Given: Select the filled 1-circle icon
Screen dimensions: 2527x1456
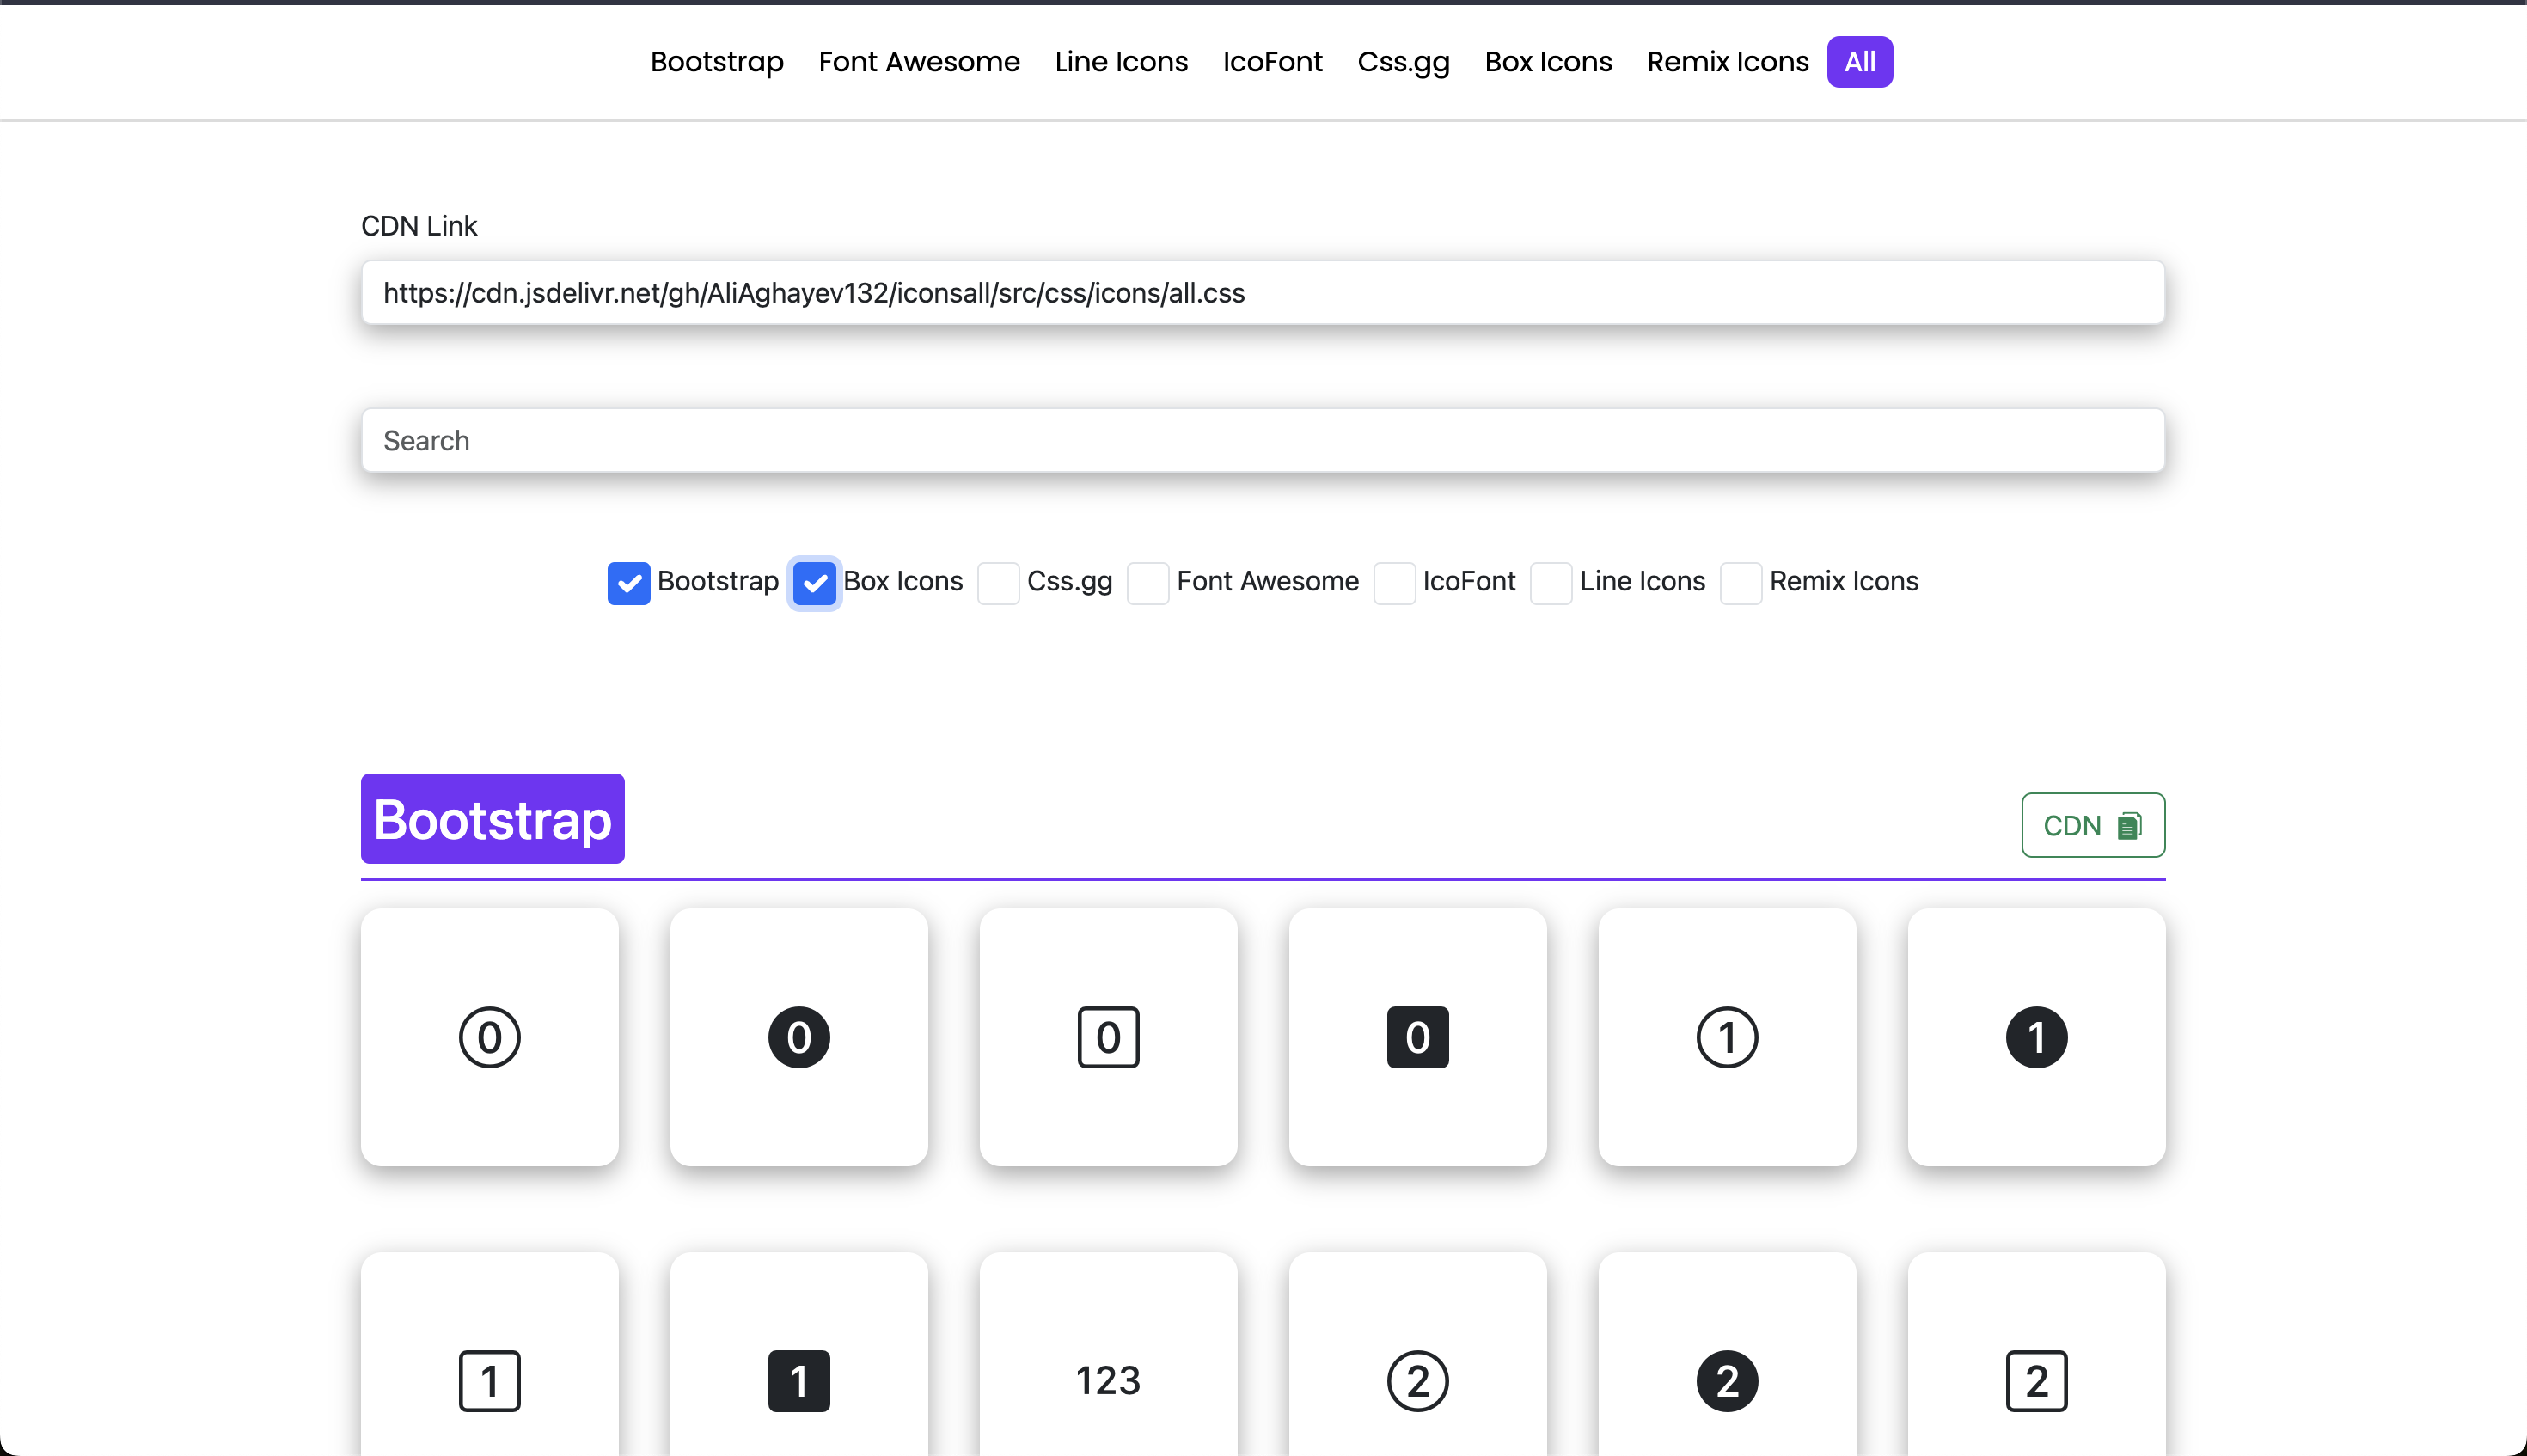Looking at the screenshot, I should point(2036,1037).
